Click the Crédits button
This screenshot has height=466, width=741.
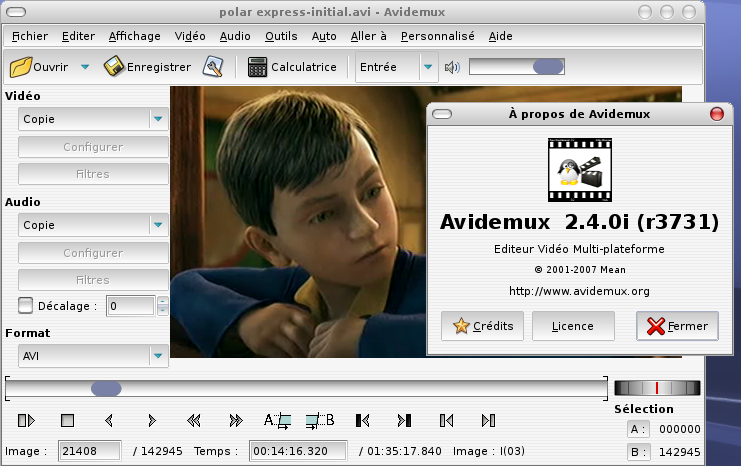pyautogui.click(x=483, y=326)
